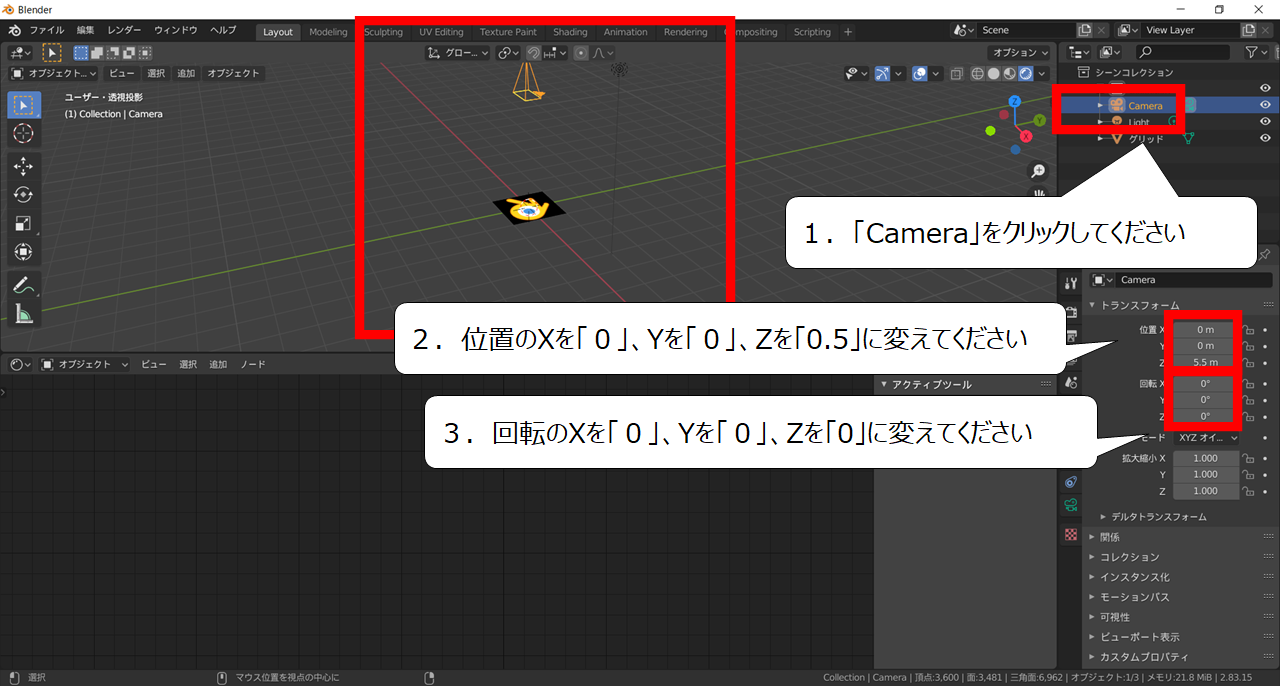Image resolution: width=1280 pixels, height=686 pixels.
Task: Open the camera Object Data properties tab
Action: coord(1071,506)
